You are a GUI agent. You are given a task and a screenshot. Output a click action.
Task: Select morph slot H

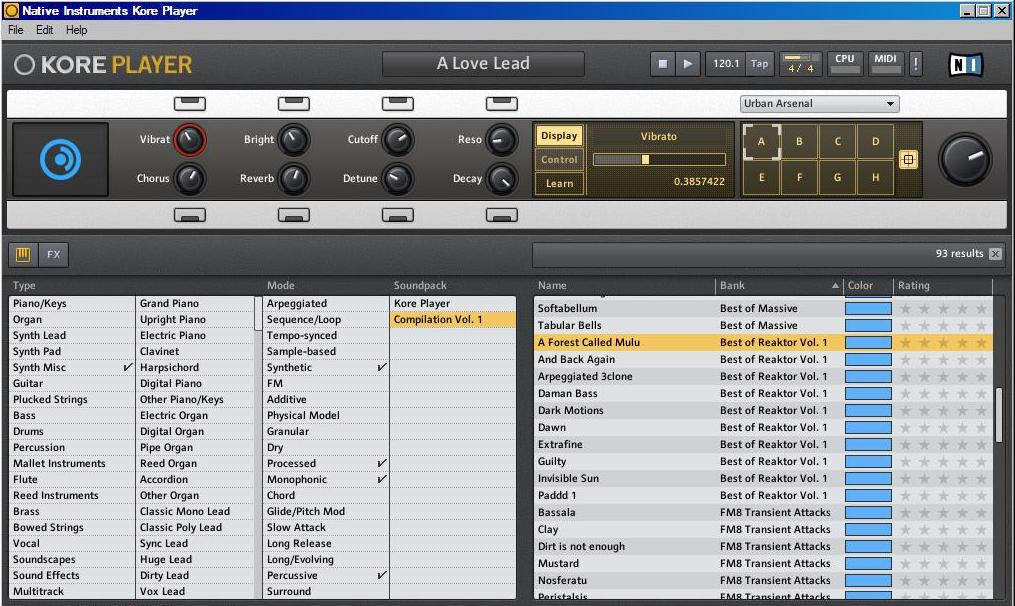tap(875, 177)
